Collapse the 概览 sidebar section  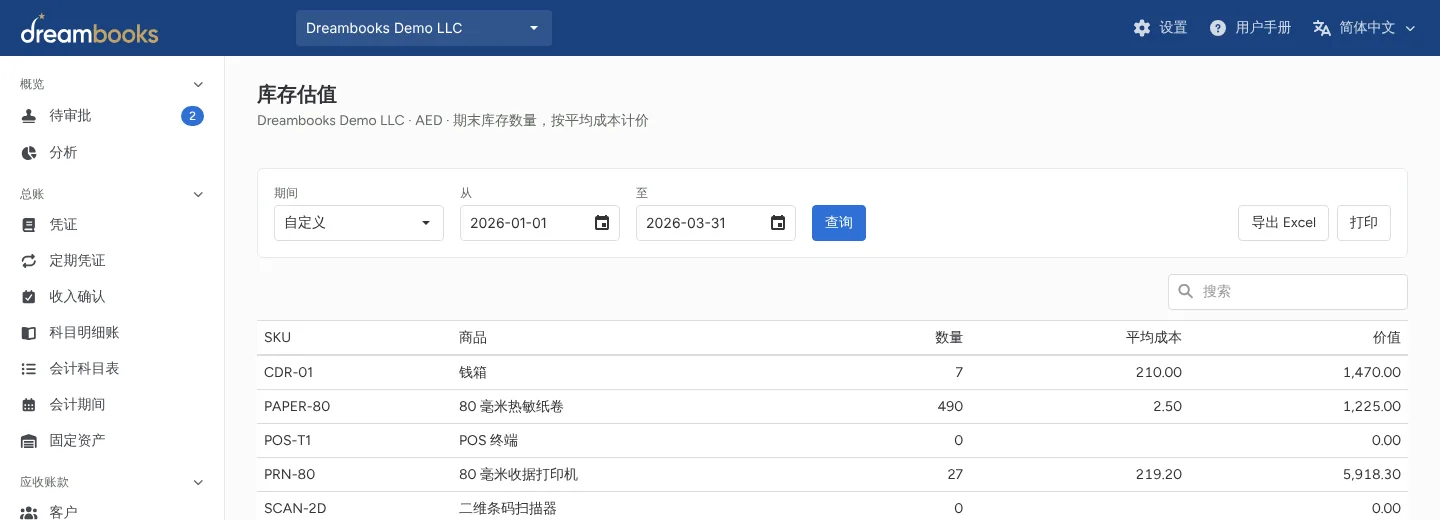pyautogui.click(x=198, y=84)
